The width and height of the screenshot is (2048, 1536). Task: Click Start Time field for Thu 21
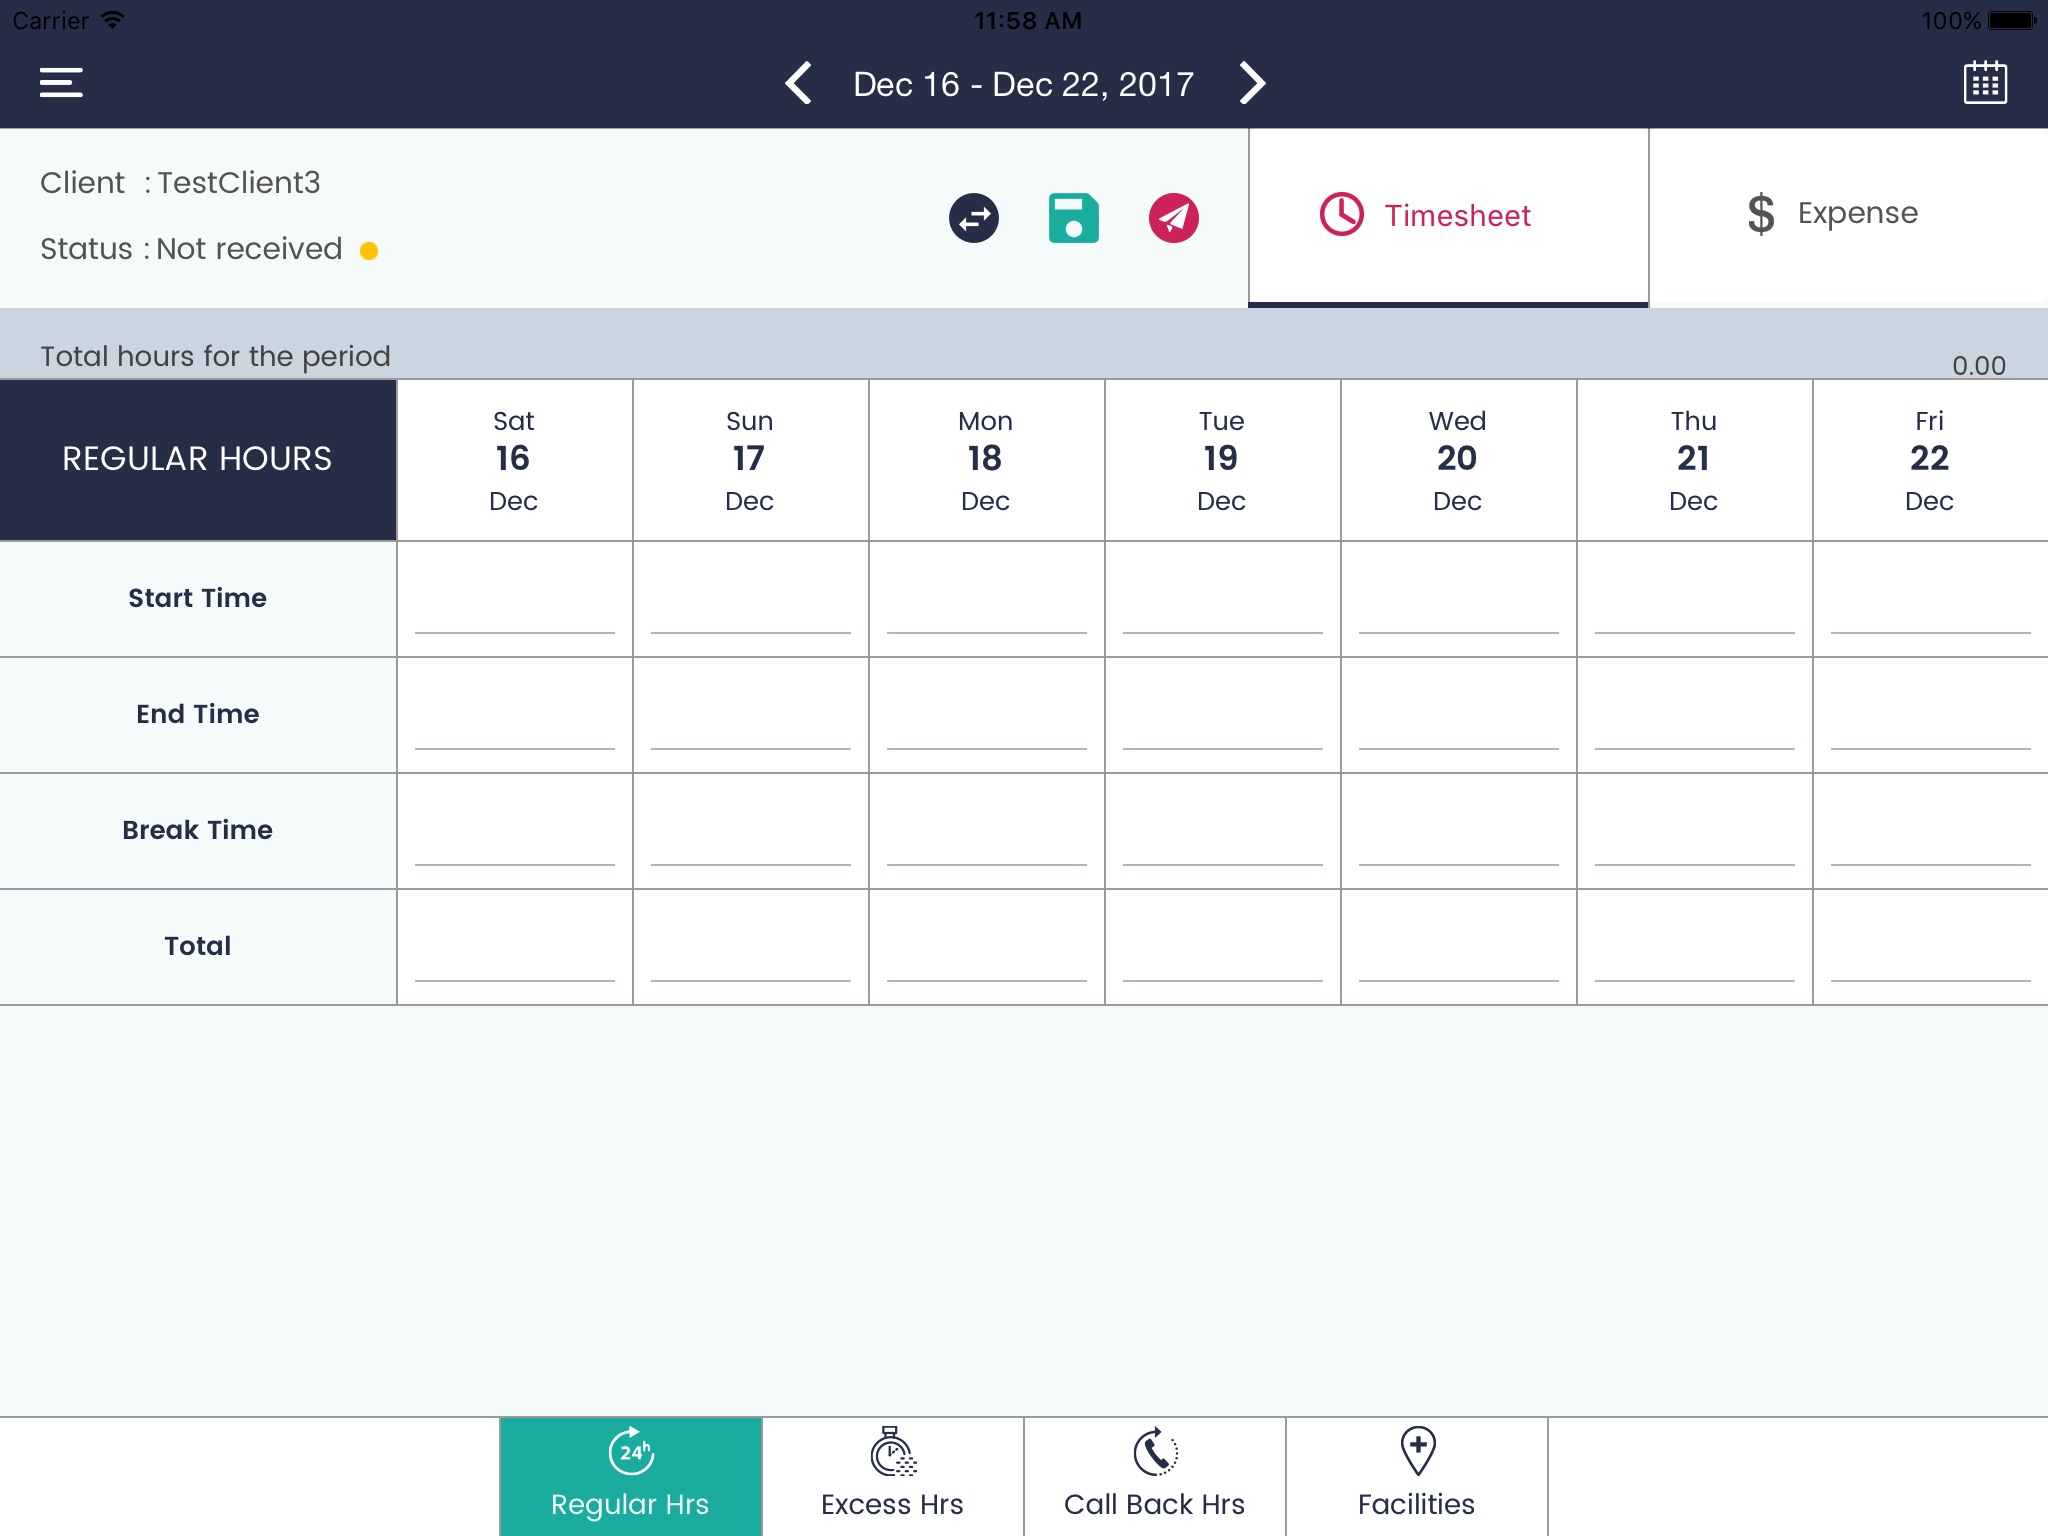click(x=1695, y=599)
